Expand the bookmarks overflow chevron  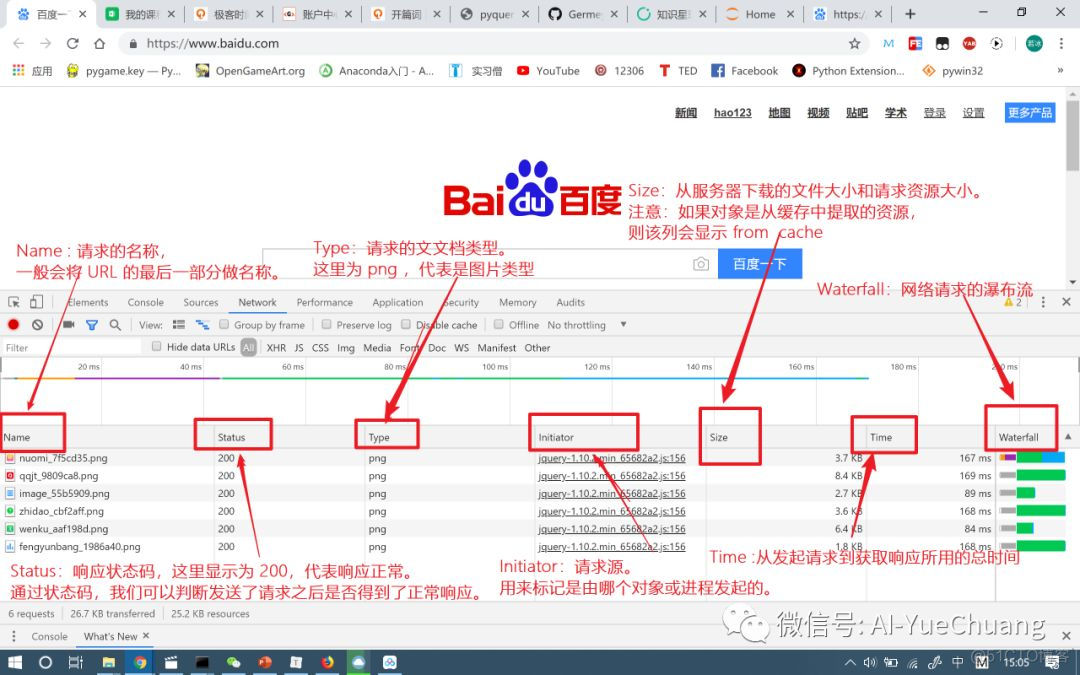point(1060,70)
